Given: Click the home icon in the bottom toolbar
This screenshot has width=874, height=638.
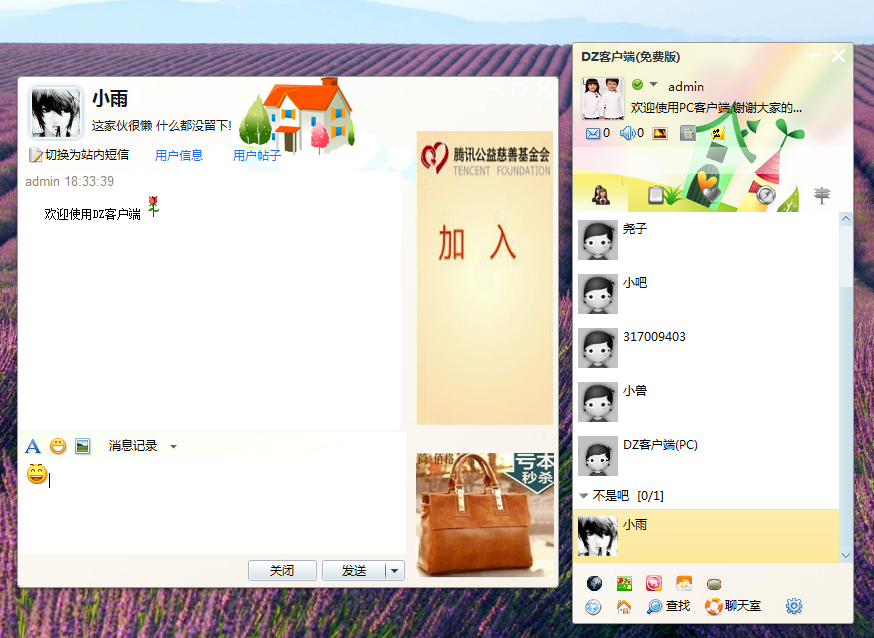Looking at the screenshot, I should pyautogui.click(x=622, y=606).
